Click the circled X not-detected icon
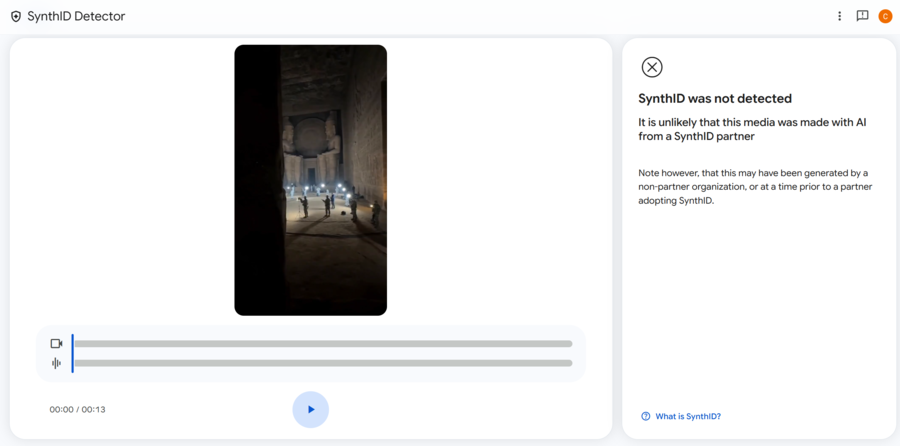 tap(652, 67)
